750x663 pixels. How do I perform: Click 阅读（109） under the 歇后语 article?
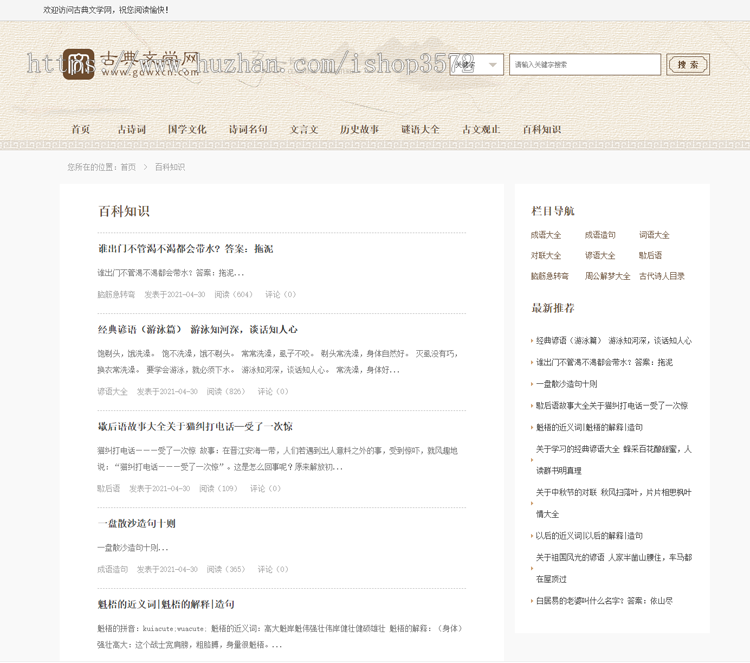coord(219,488)
